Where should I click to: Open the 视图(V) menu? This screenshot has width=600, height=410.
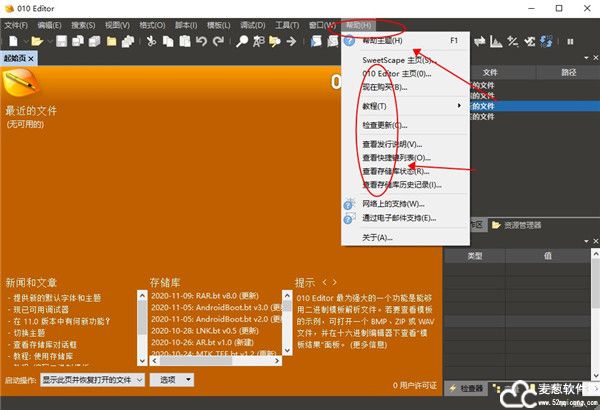click(117, 26)
